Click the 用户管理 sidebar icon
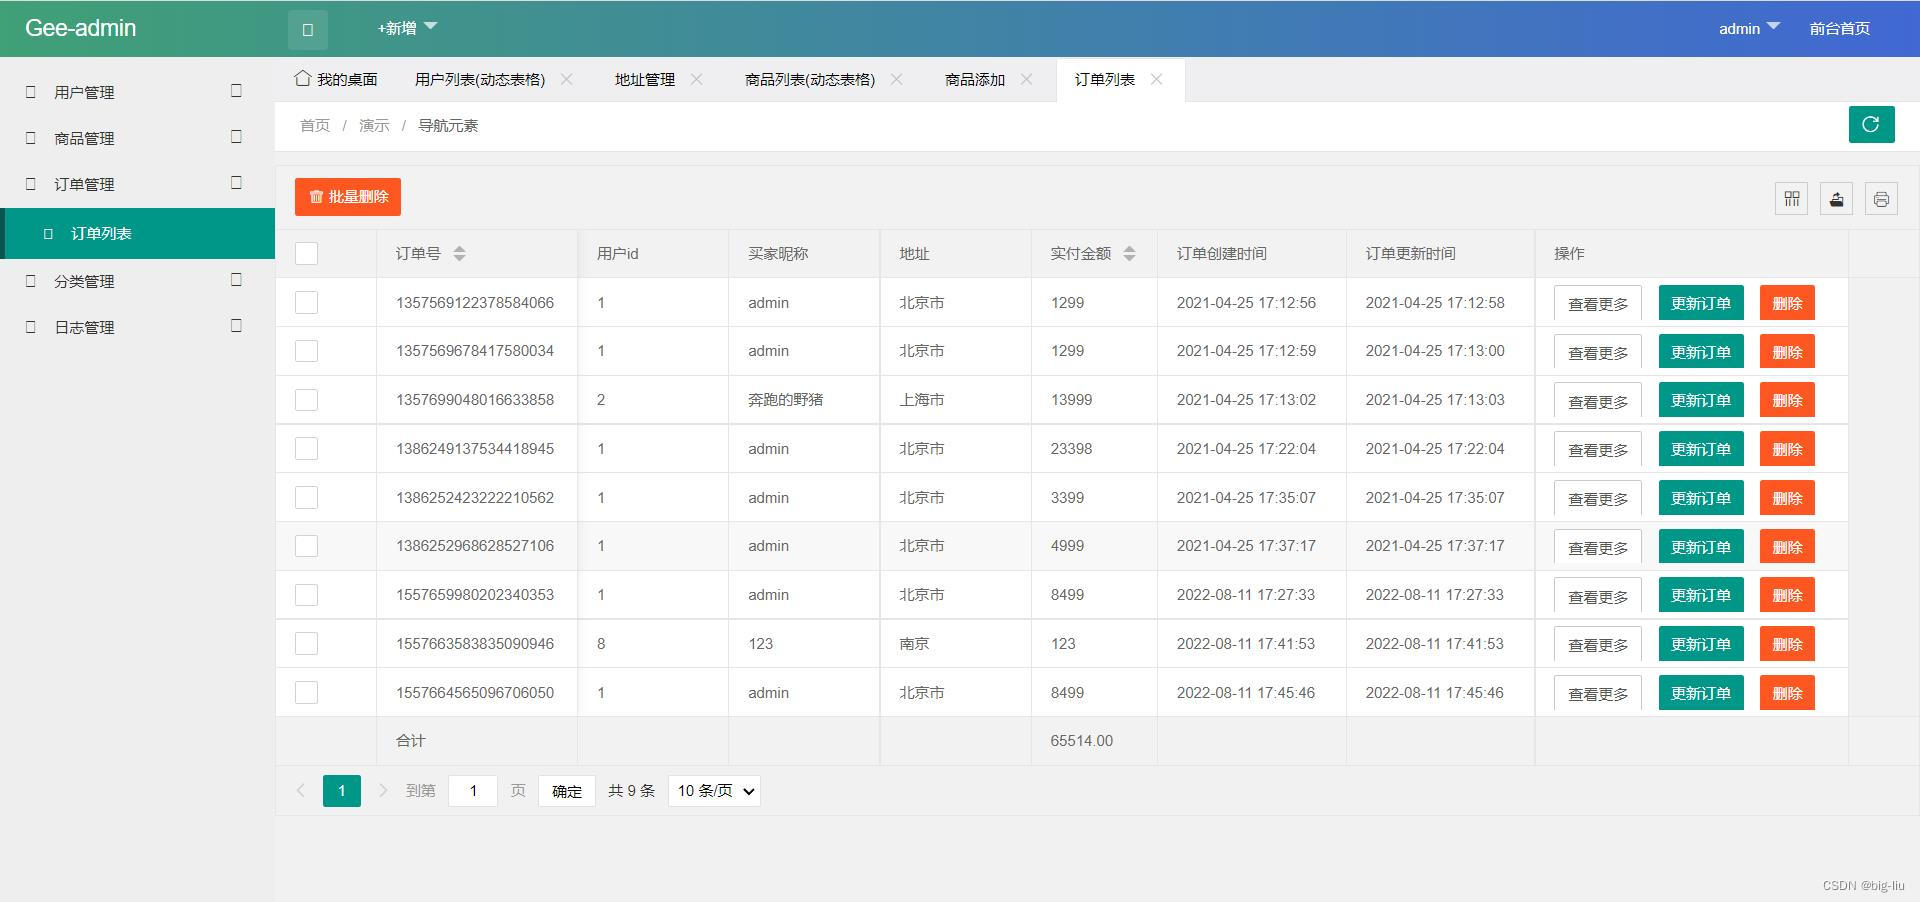This screenshot has width=1920, height=902. [30, 92]
